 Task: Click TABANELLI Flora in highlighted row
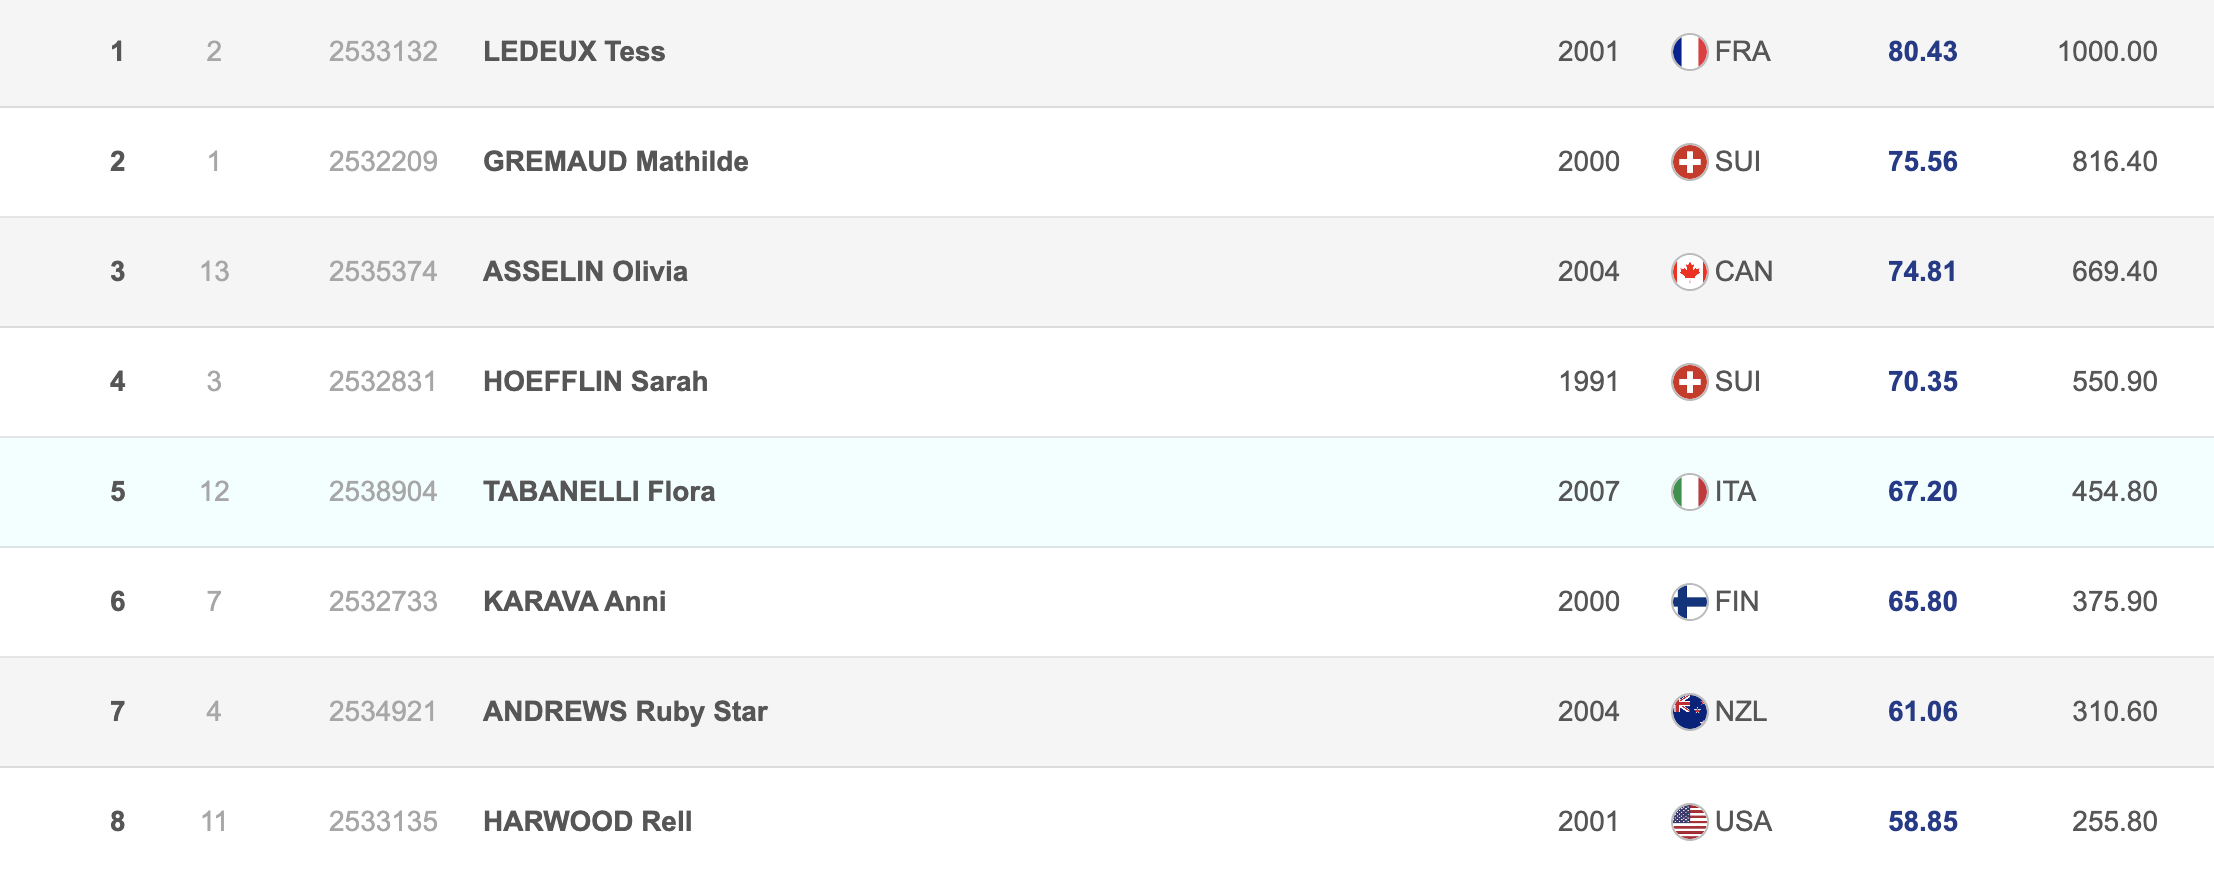point(599,492)
